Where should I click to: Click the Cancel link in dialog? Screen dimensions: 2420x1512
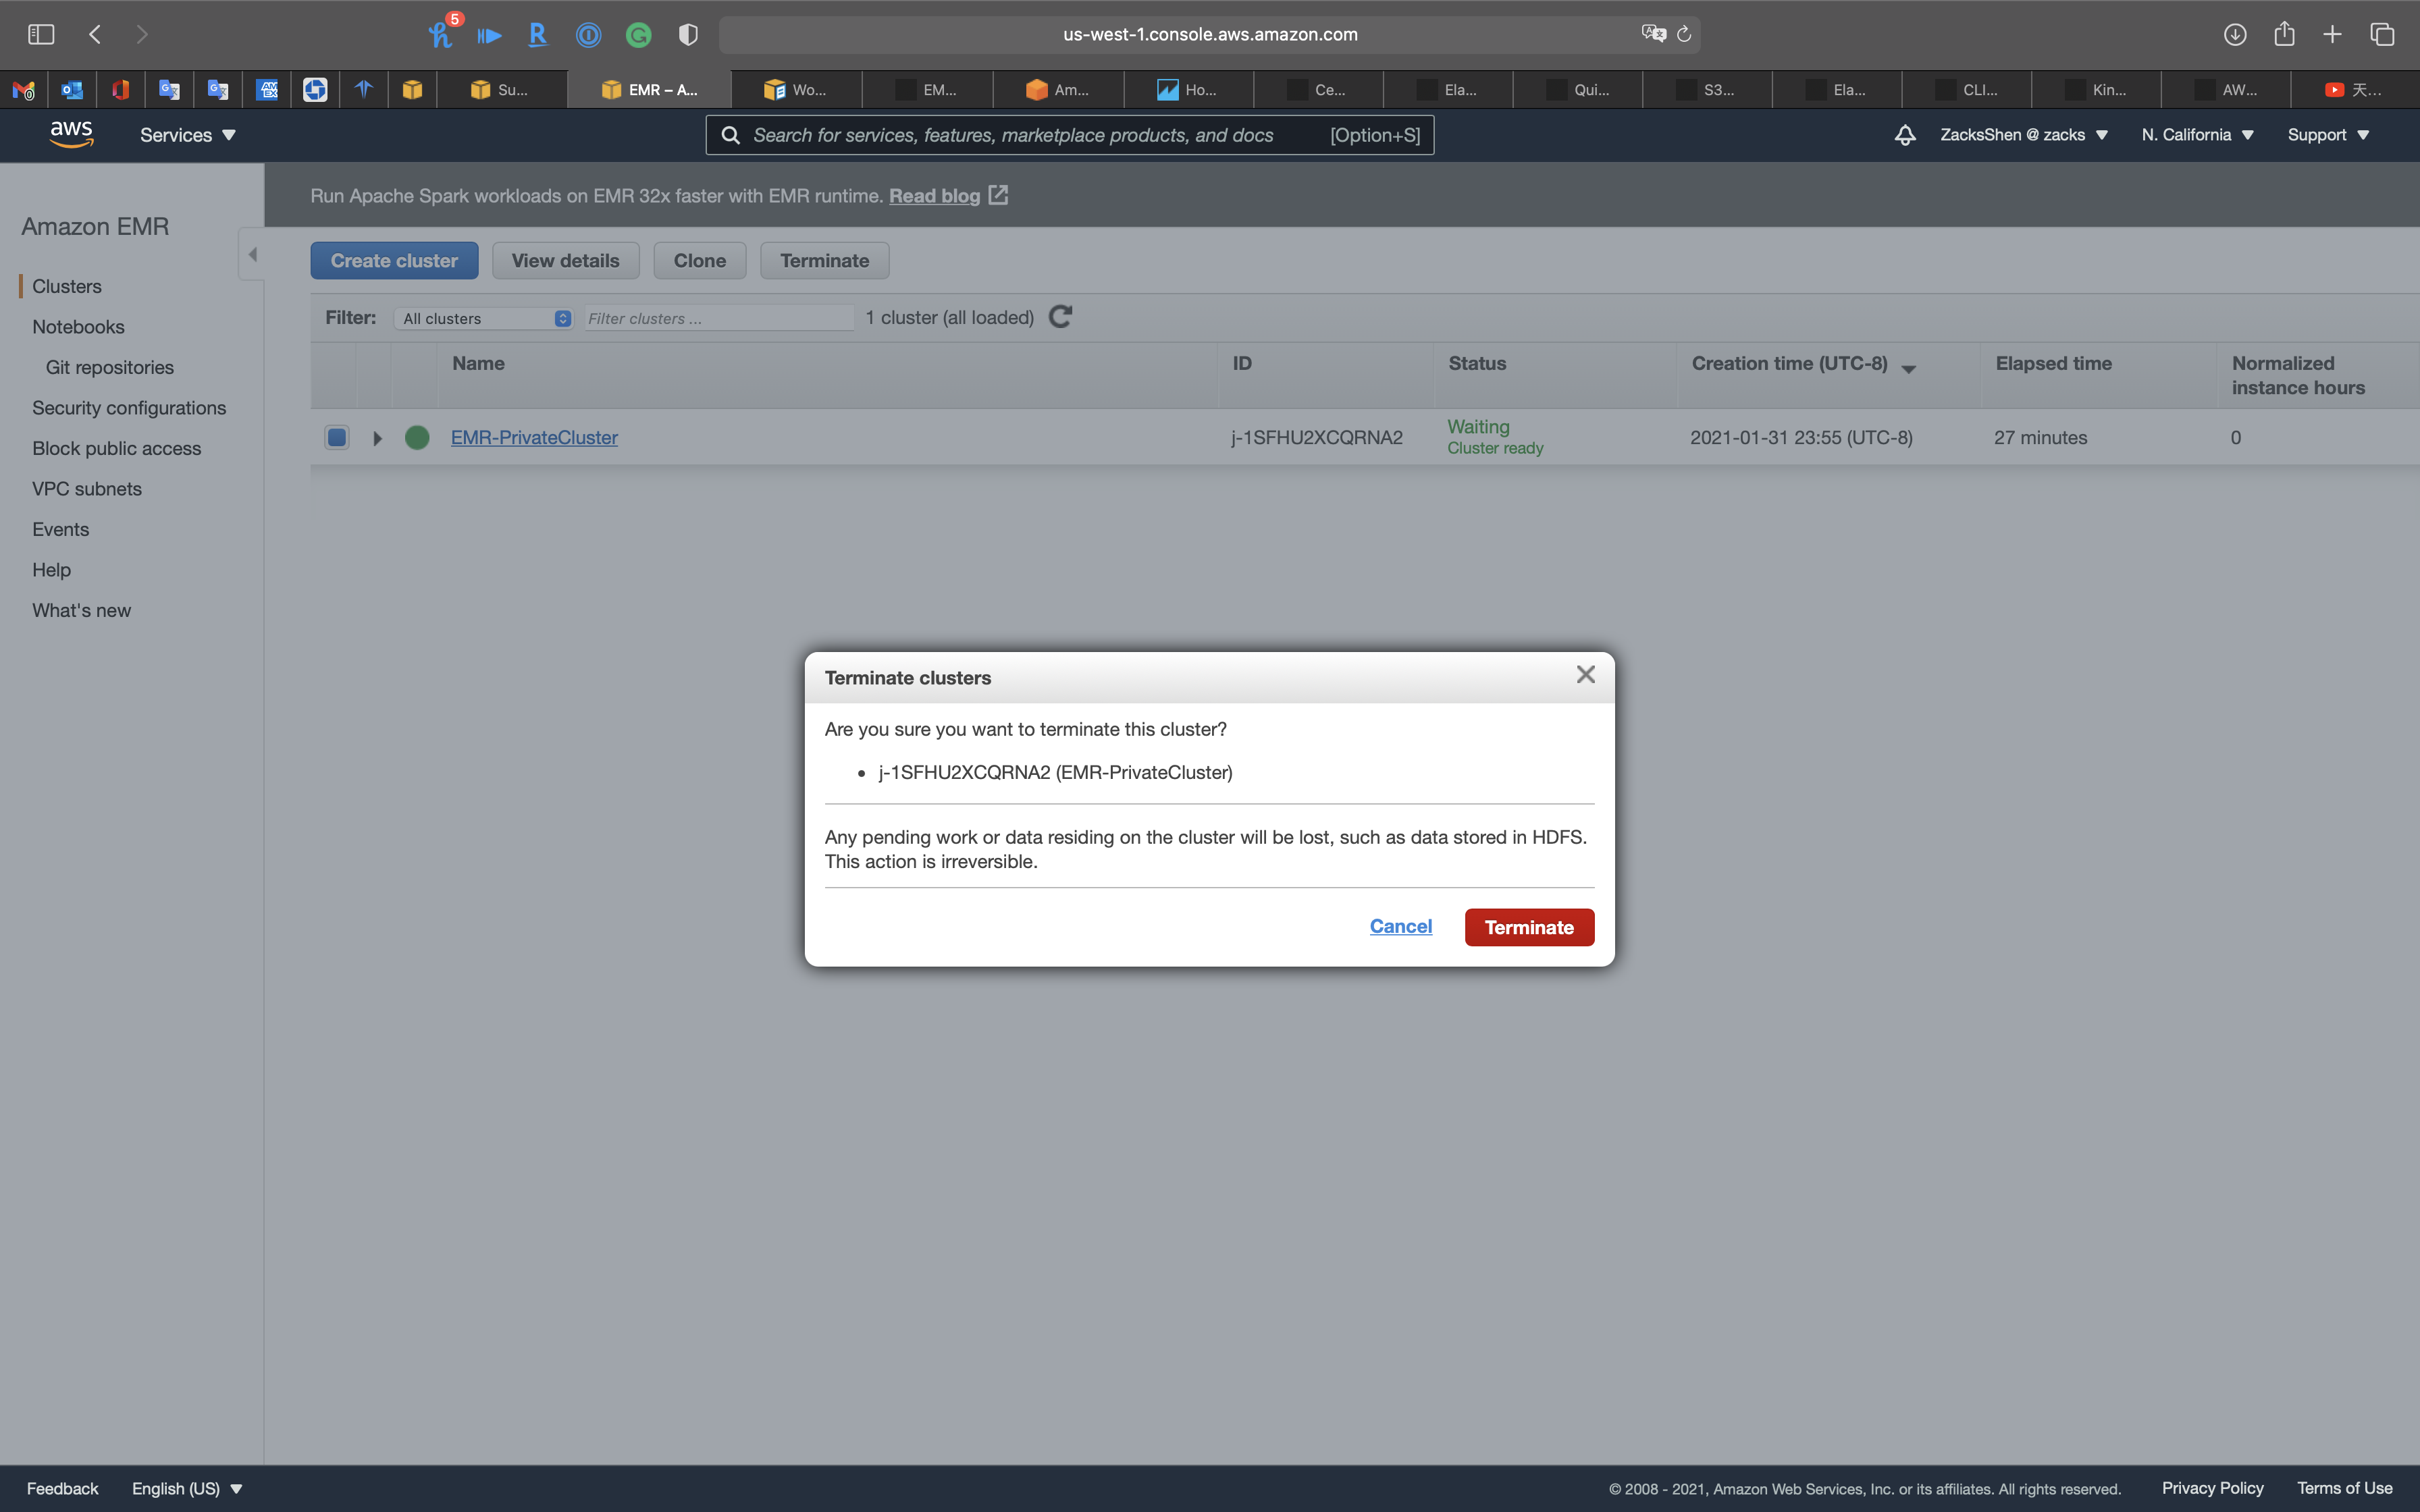(x=1400, y=926)
